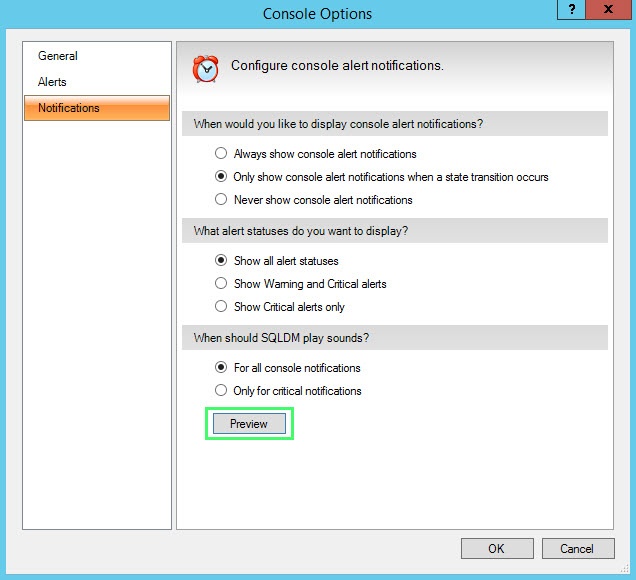Enable sounds only for critical notifications

(221, 391)
